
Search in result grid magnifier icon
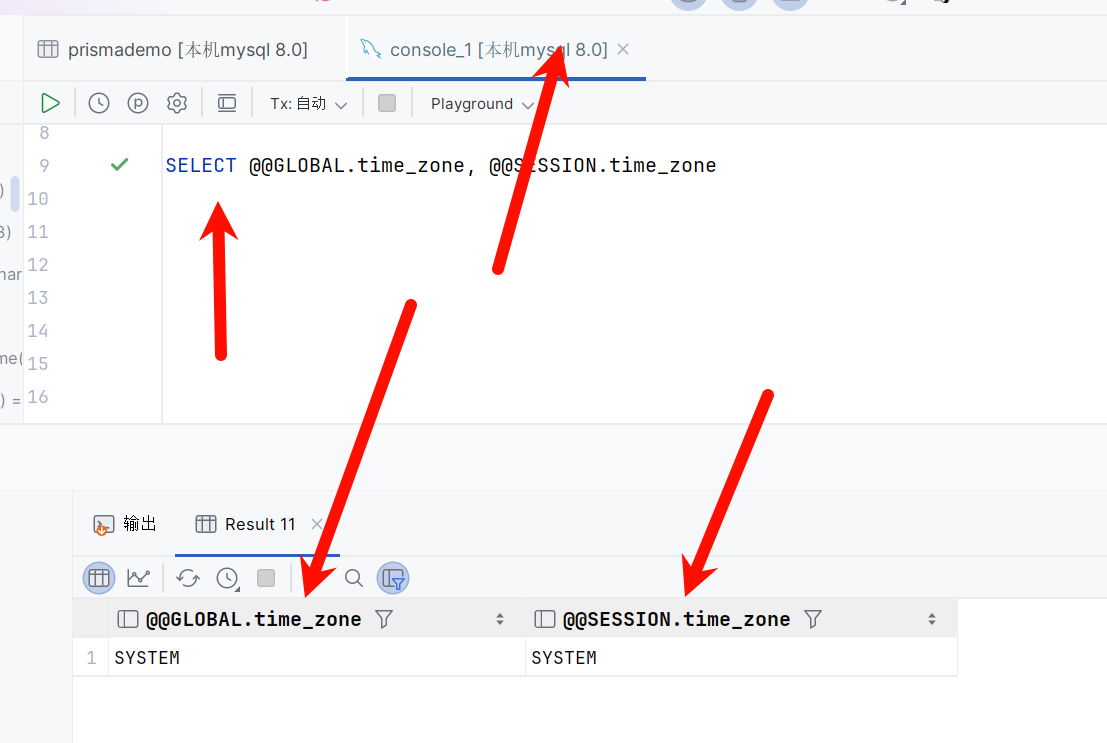(x=354, y=578)
